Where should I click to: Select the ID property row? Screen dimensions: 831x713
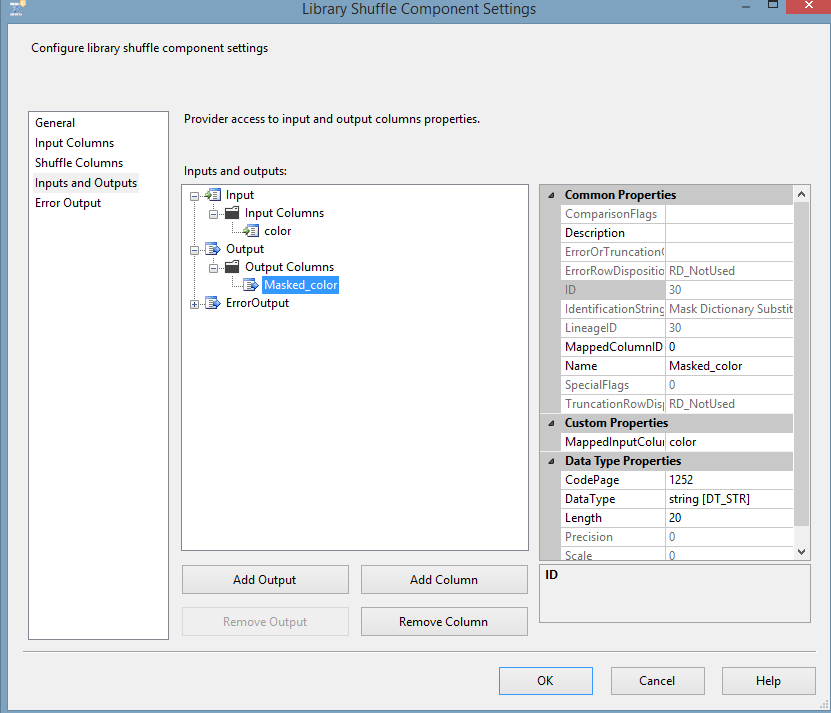[677, 290]
